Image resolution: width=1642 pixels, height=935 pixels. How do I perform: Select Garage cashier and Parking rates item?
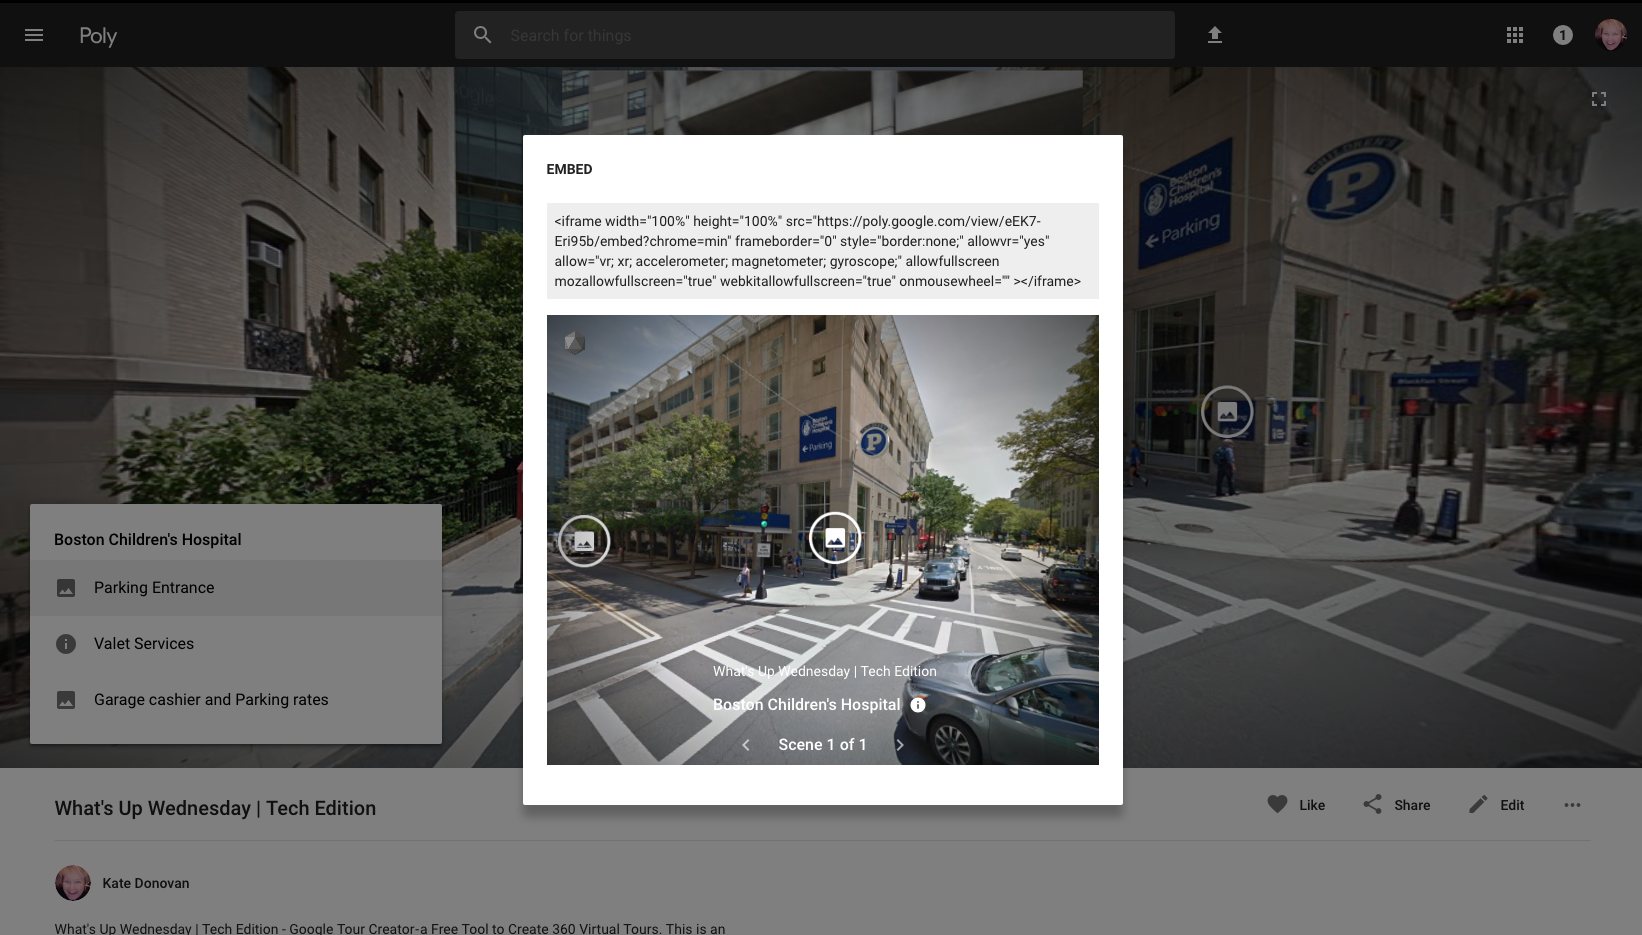click(236, 700)
